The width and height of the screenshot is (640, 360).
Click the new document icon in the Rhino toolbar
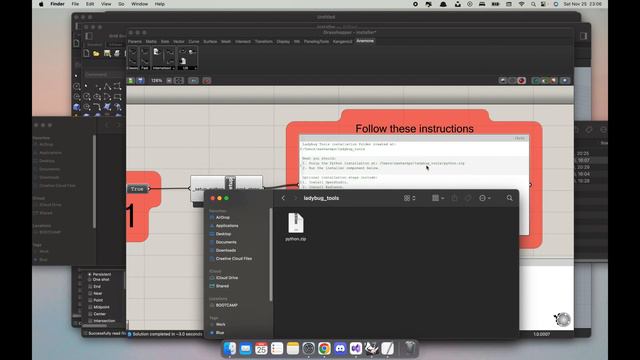coord(86,53)
